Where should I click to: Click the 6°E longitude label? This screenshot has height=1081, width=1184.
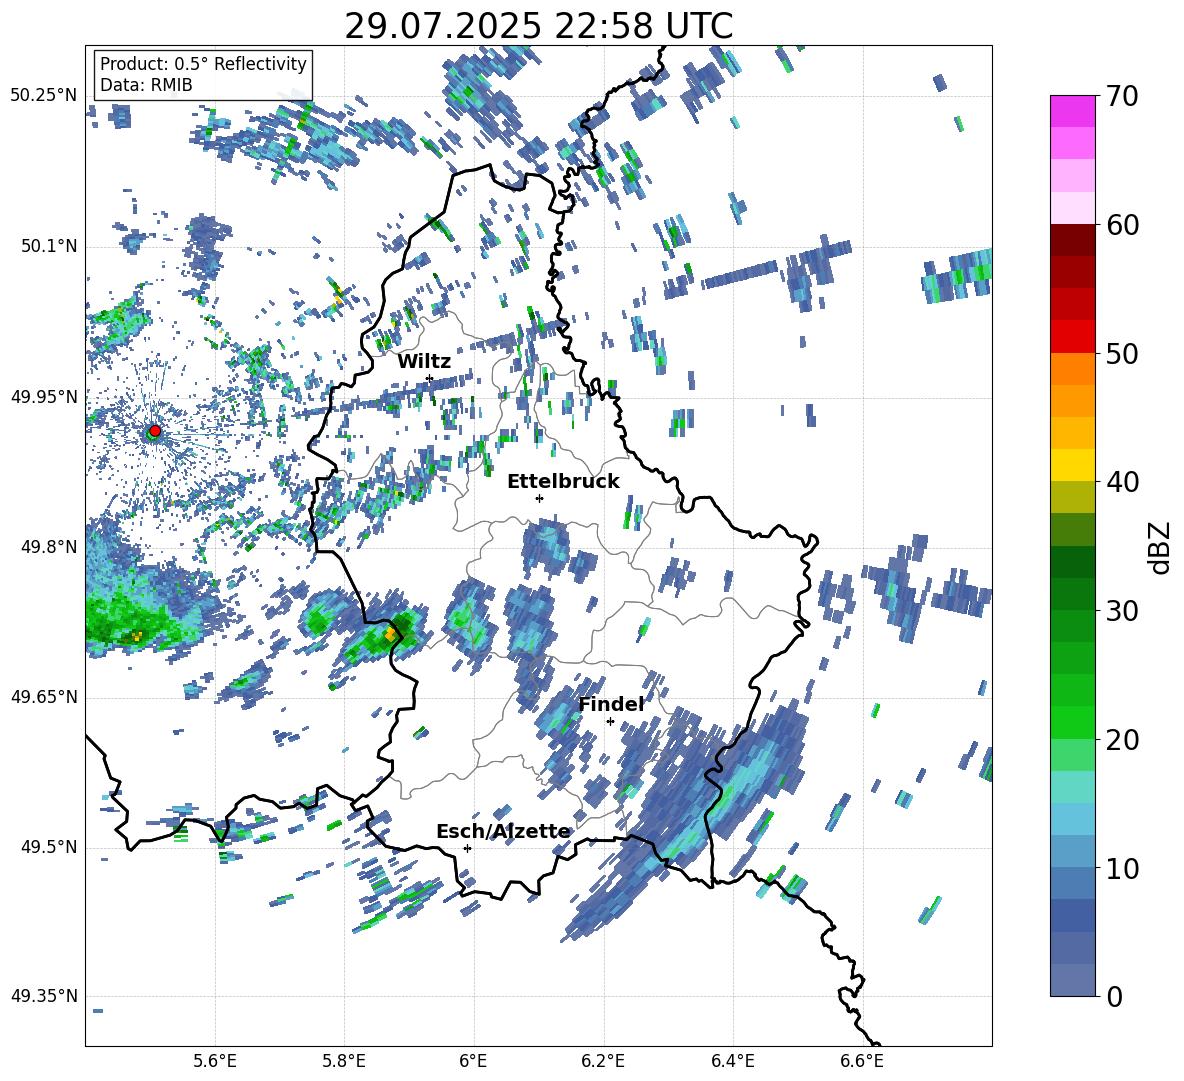(x=473, y=1061)
